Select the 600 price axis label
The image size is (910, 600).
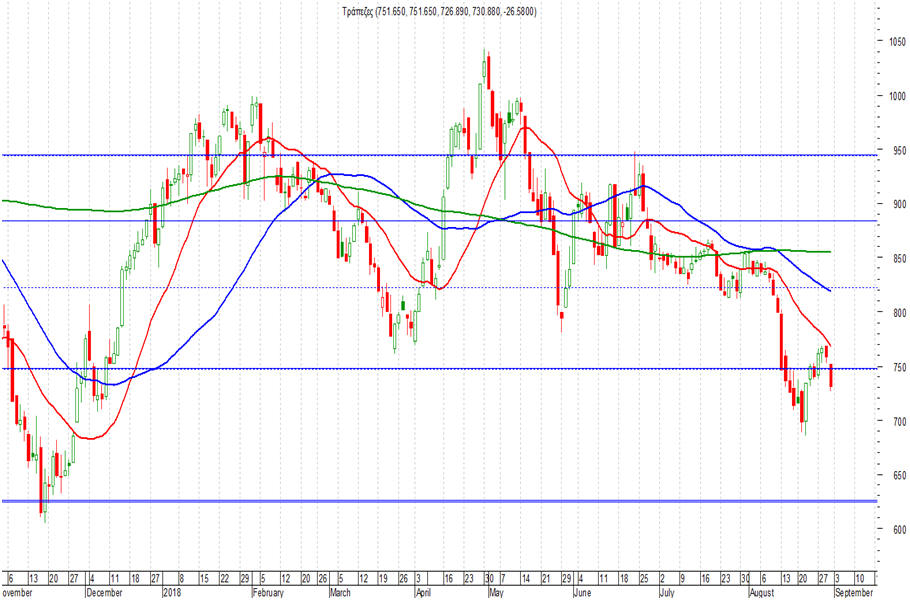pos(897,529)
